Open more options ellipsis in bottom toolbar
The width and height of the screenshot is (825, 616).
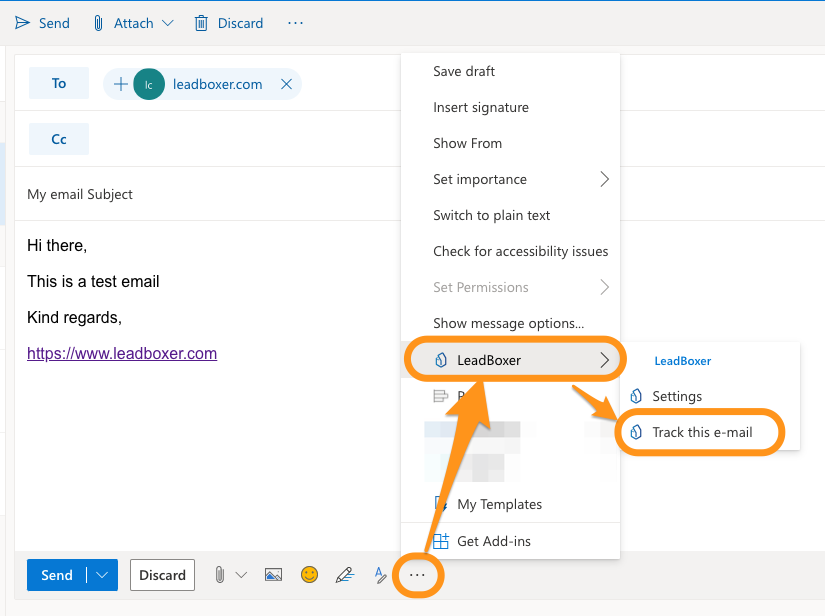[418, 575]
